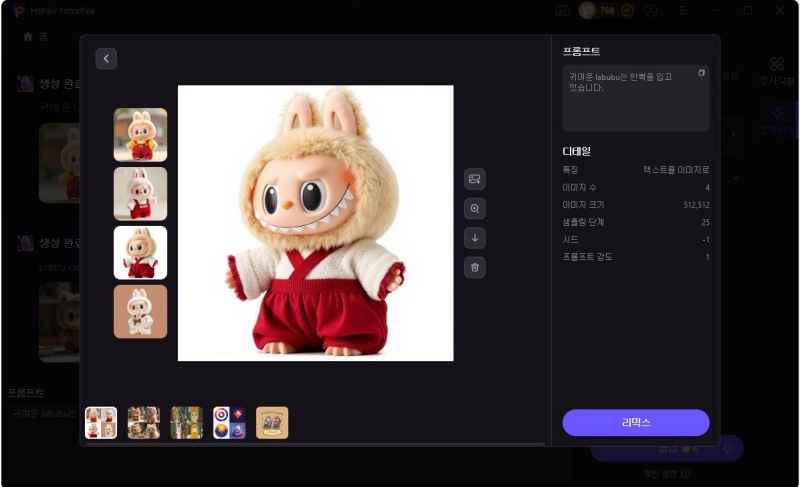
Task: Select the fourth thumbnail with tan background labubu
Action: 140,312
